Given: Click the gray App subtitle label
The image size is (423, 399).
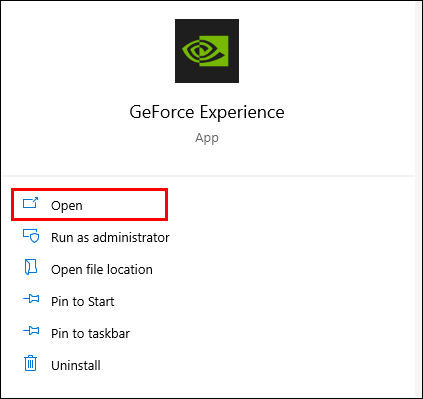Looking at the screenshot, I should coord(207,138).
